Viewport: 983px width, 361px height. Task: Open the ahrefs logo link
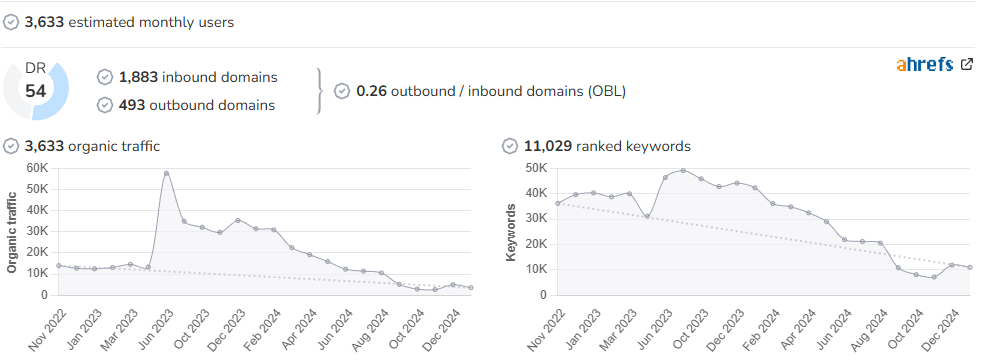(925, 65)
